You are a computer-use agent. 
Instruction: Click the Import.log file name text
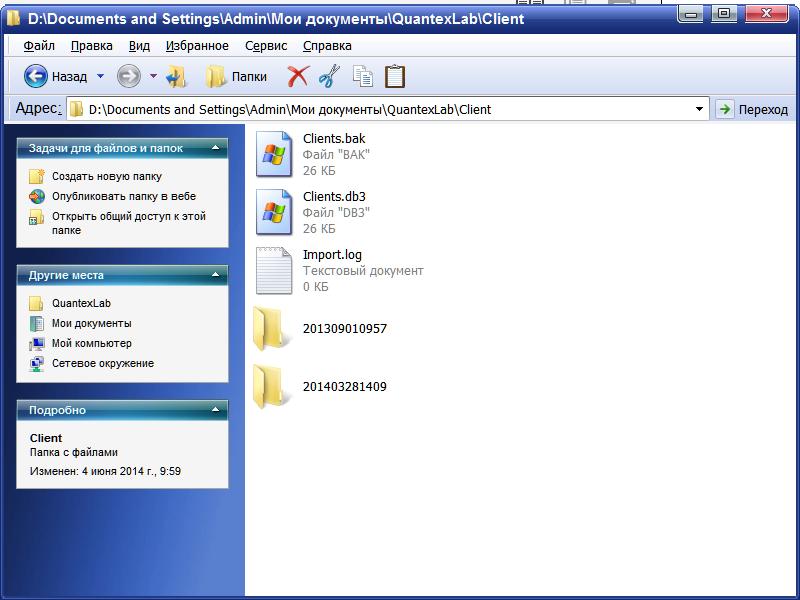pos(332,255)
